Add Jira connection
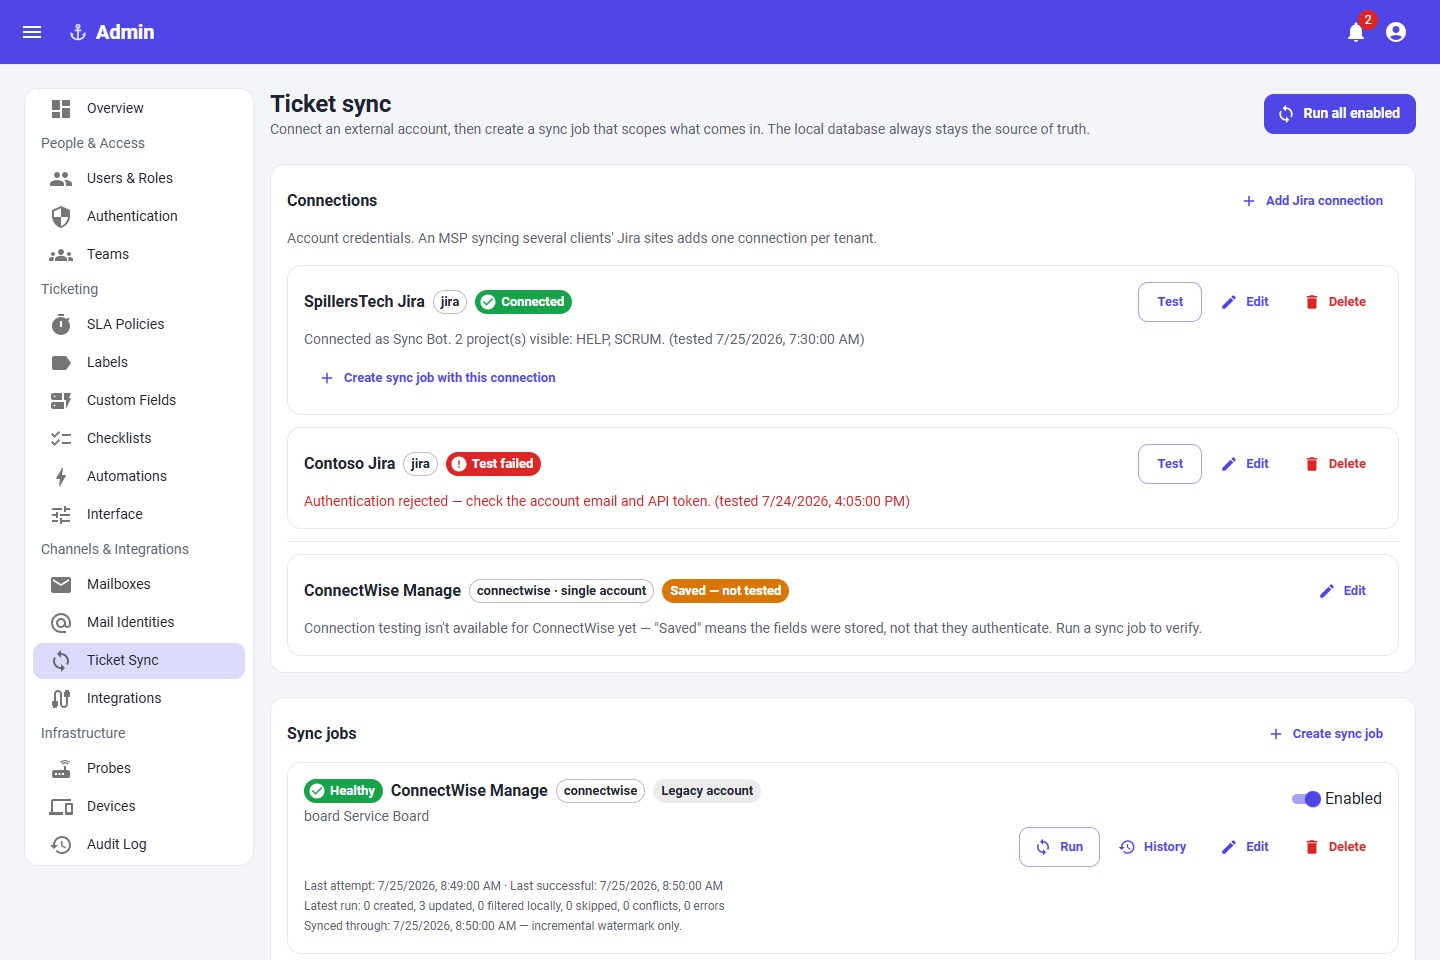1440x960 pixels. point(1312,201)
